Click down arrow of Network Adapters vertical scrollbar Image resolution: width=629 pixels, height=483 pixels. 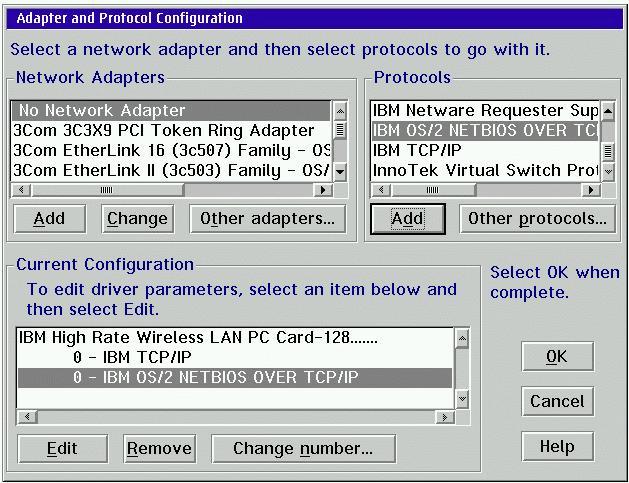click(340, 172)
